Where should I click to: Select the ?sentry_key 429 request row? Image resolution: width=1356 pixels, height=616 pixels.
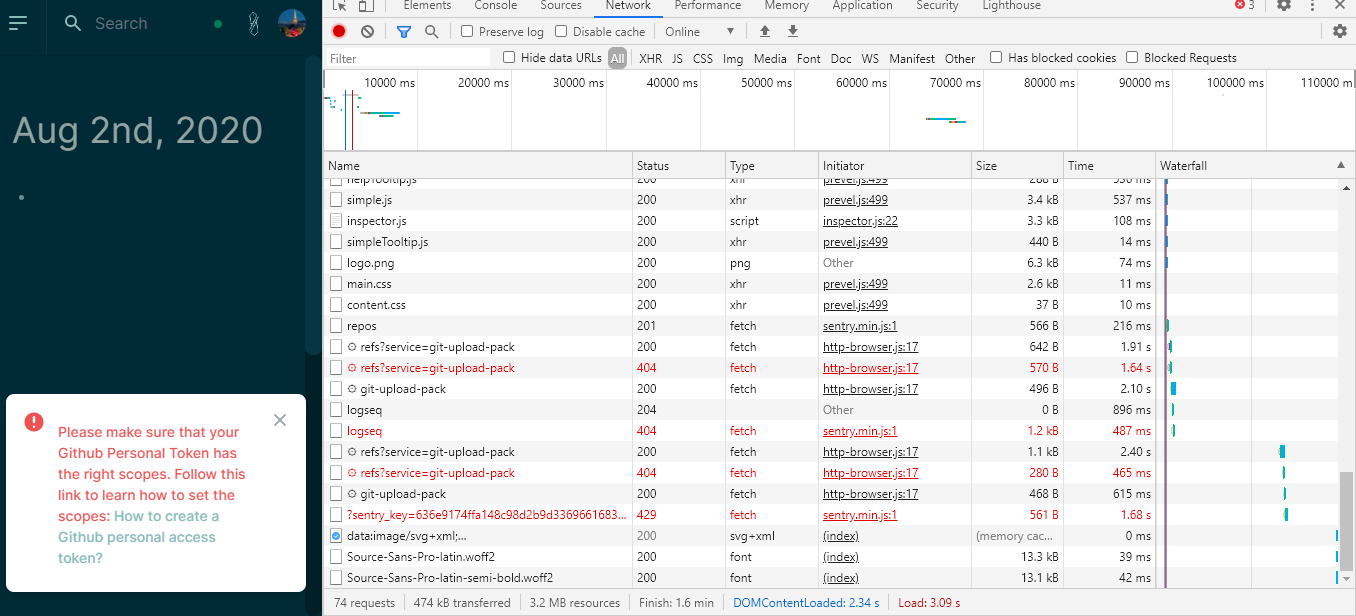[x=830, y=515]
